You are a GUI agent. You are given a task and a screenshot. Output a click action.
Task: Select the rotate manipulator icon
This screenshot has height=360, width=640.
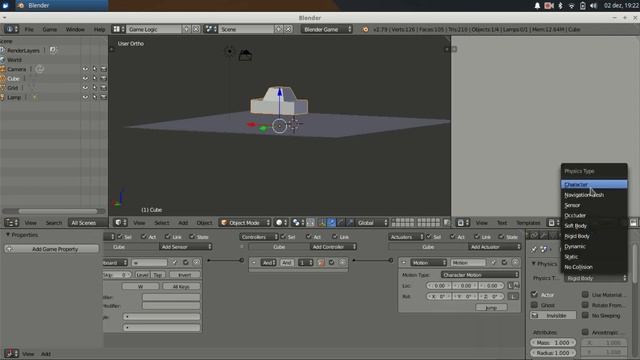(341, 222)
